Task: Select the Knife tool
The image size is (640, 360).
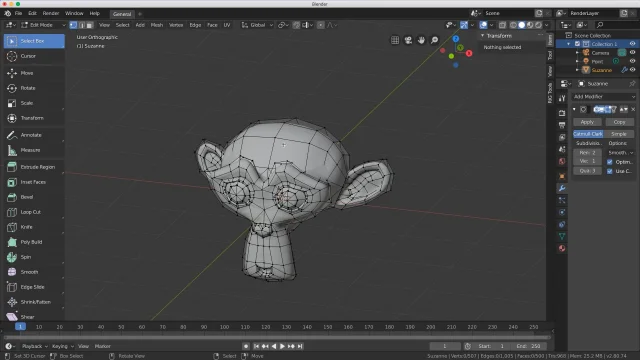Action: 34,227
